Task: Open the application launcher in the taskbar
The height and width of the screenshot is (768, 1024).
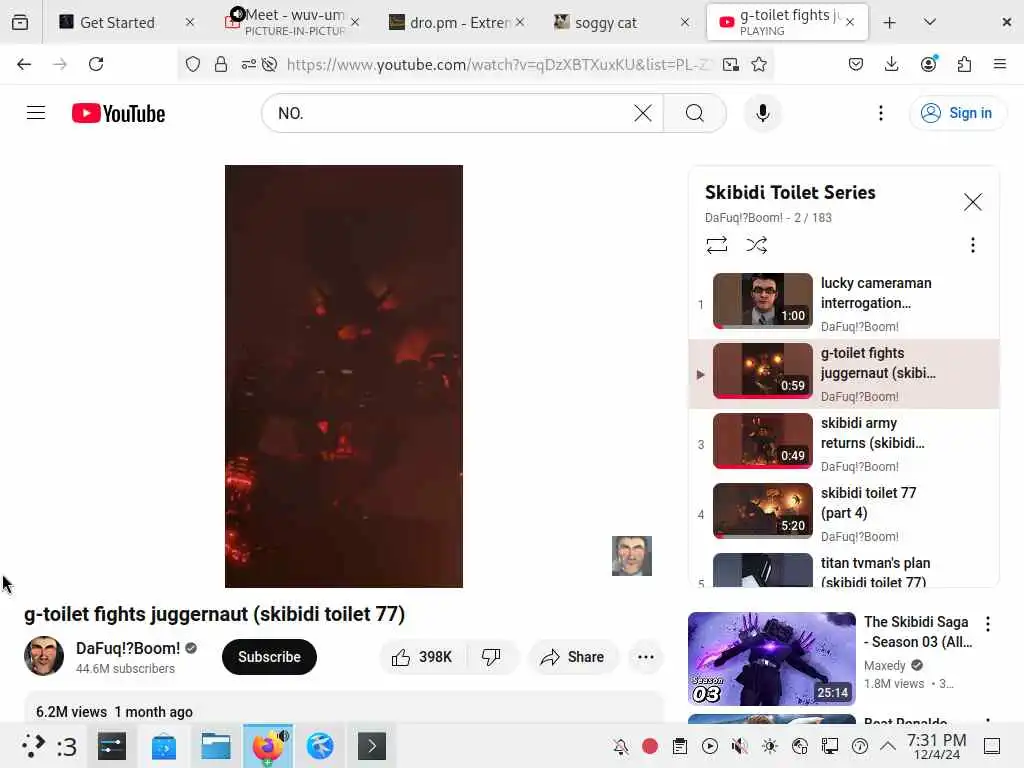Action: click(33, 746)
